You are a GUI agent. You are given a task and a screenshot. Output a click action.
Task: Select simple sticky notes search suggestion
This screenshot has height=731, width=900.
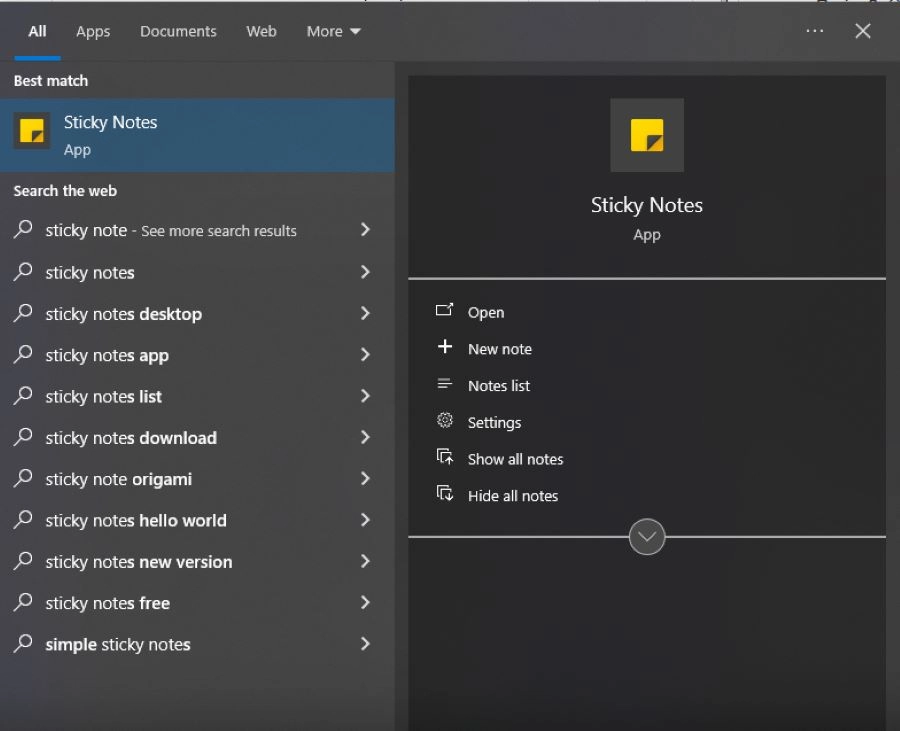tap(118, 645)
